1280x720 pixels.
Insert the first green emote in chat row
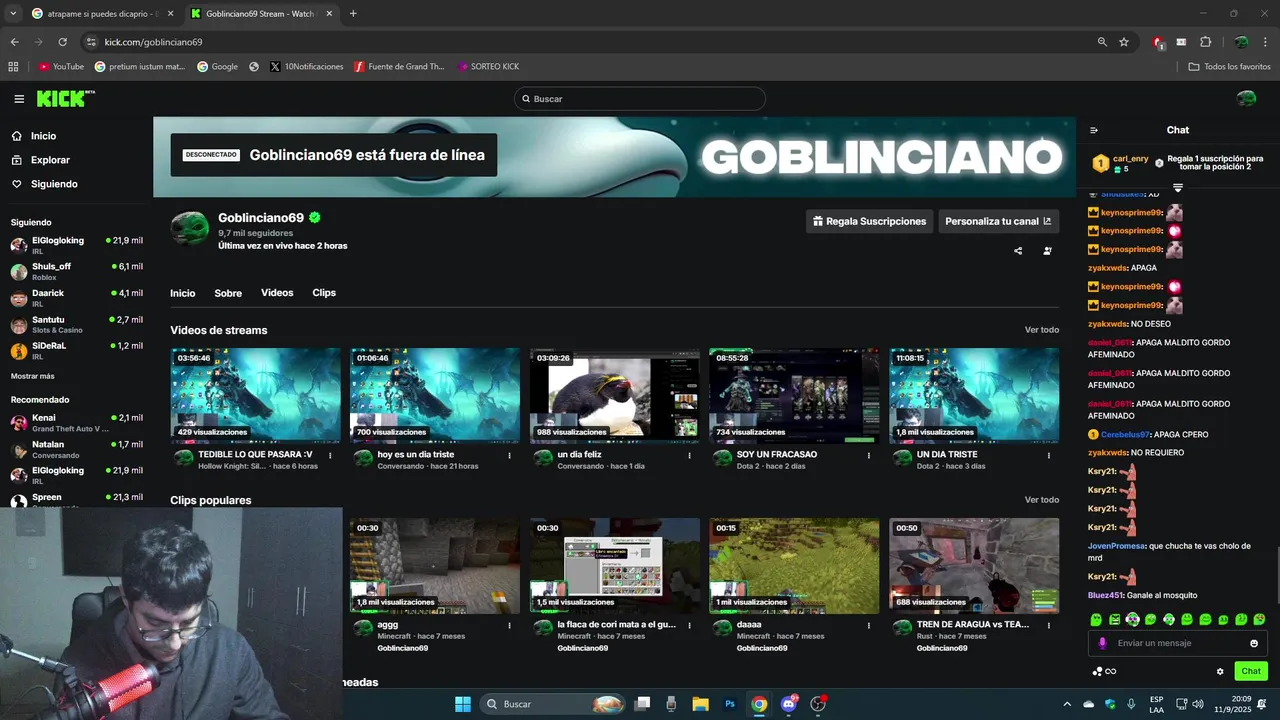coord(1096,620)
